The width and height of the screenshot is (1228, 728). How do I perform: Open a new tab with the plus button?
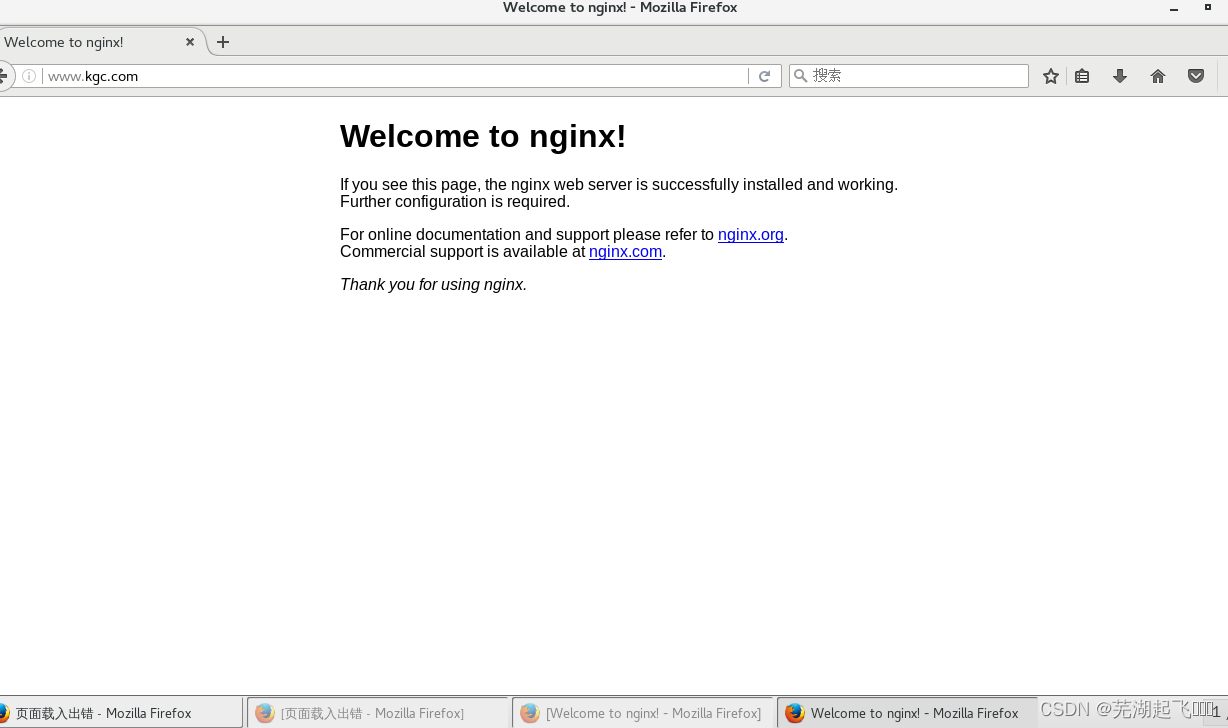(x=222, y=42)
